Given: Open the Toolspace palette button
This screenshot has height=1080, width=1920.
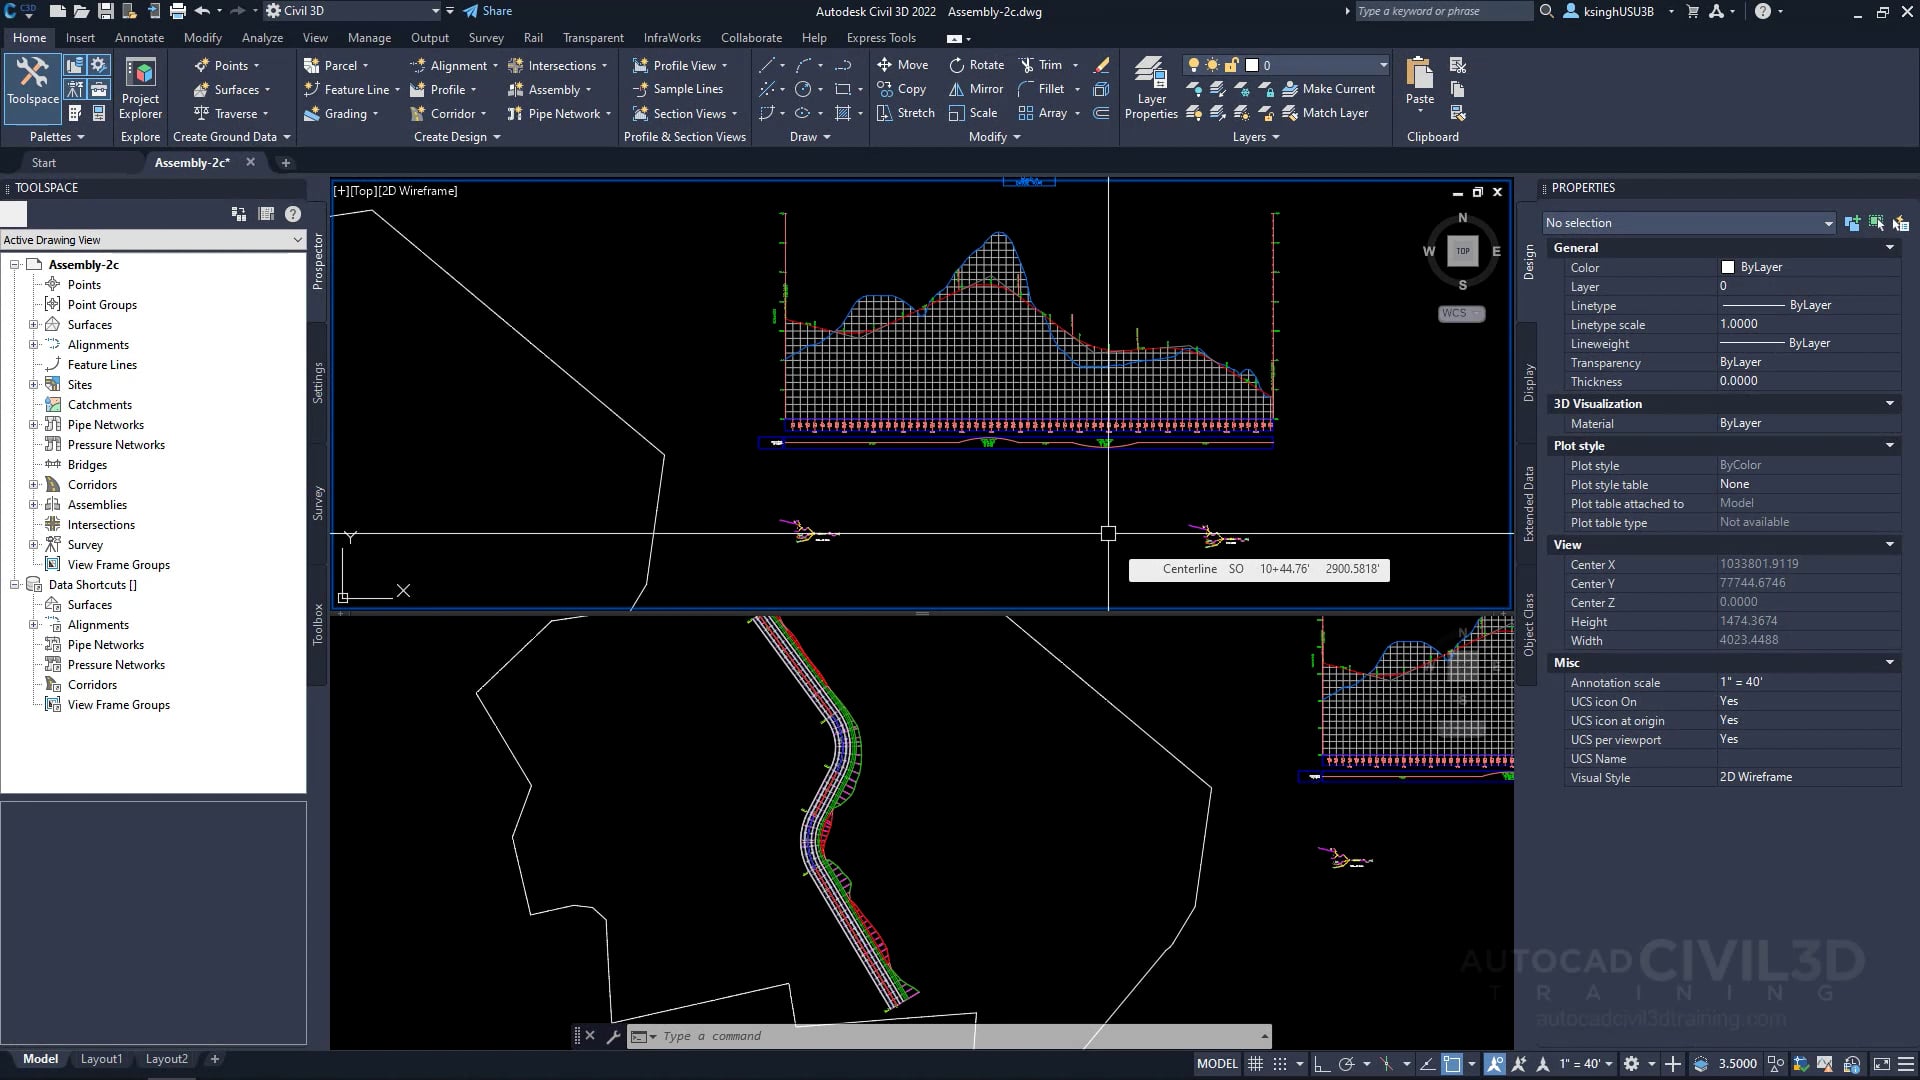Looking at the screenshot, I should pos(33,80).
